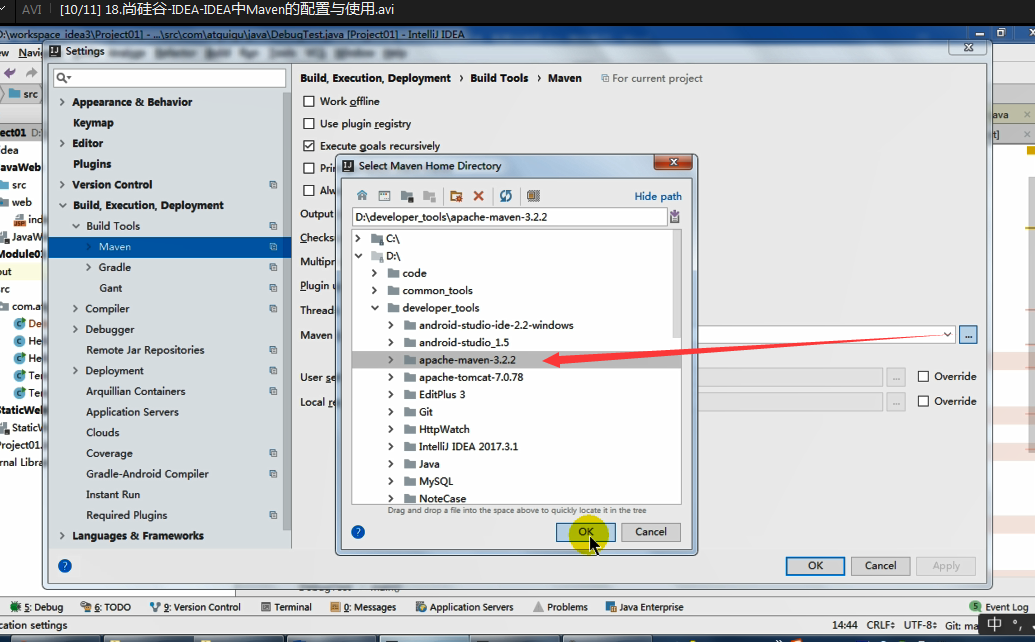The image size is (1035, 642).
Task: Click the file tree vertical scrollbar
Action: (x=677, y=284)
